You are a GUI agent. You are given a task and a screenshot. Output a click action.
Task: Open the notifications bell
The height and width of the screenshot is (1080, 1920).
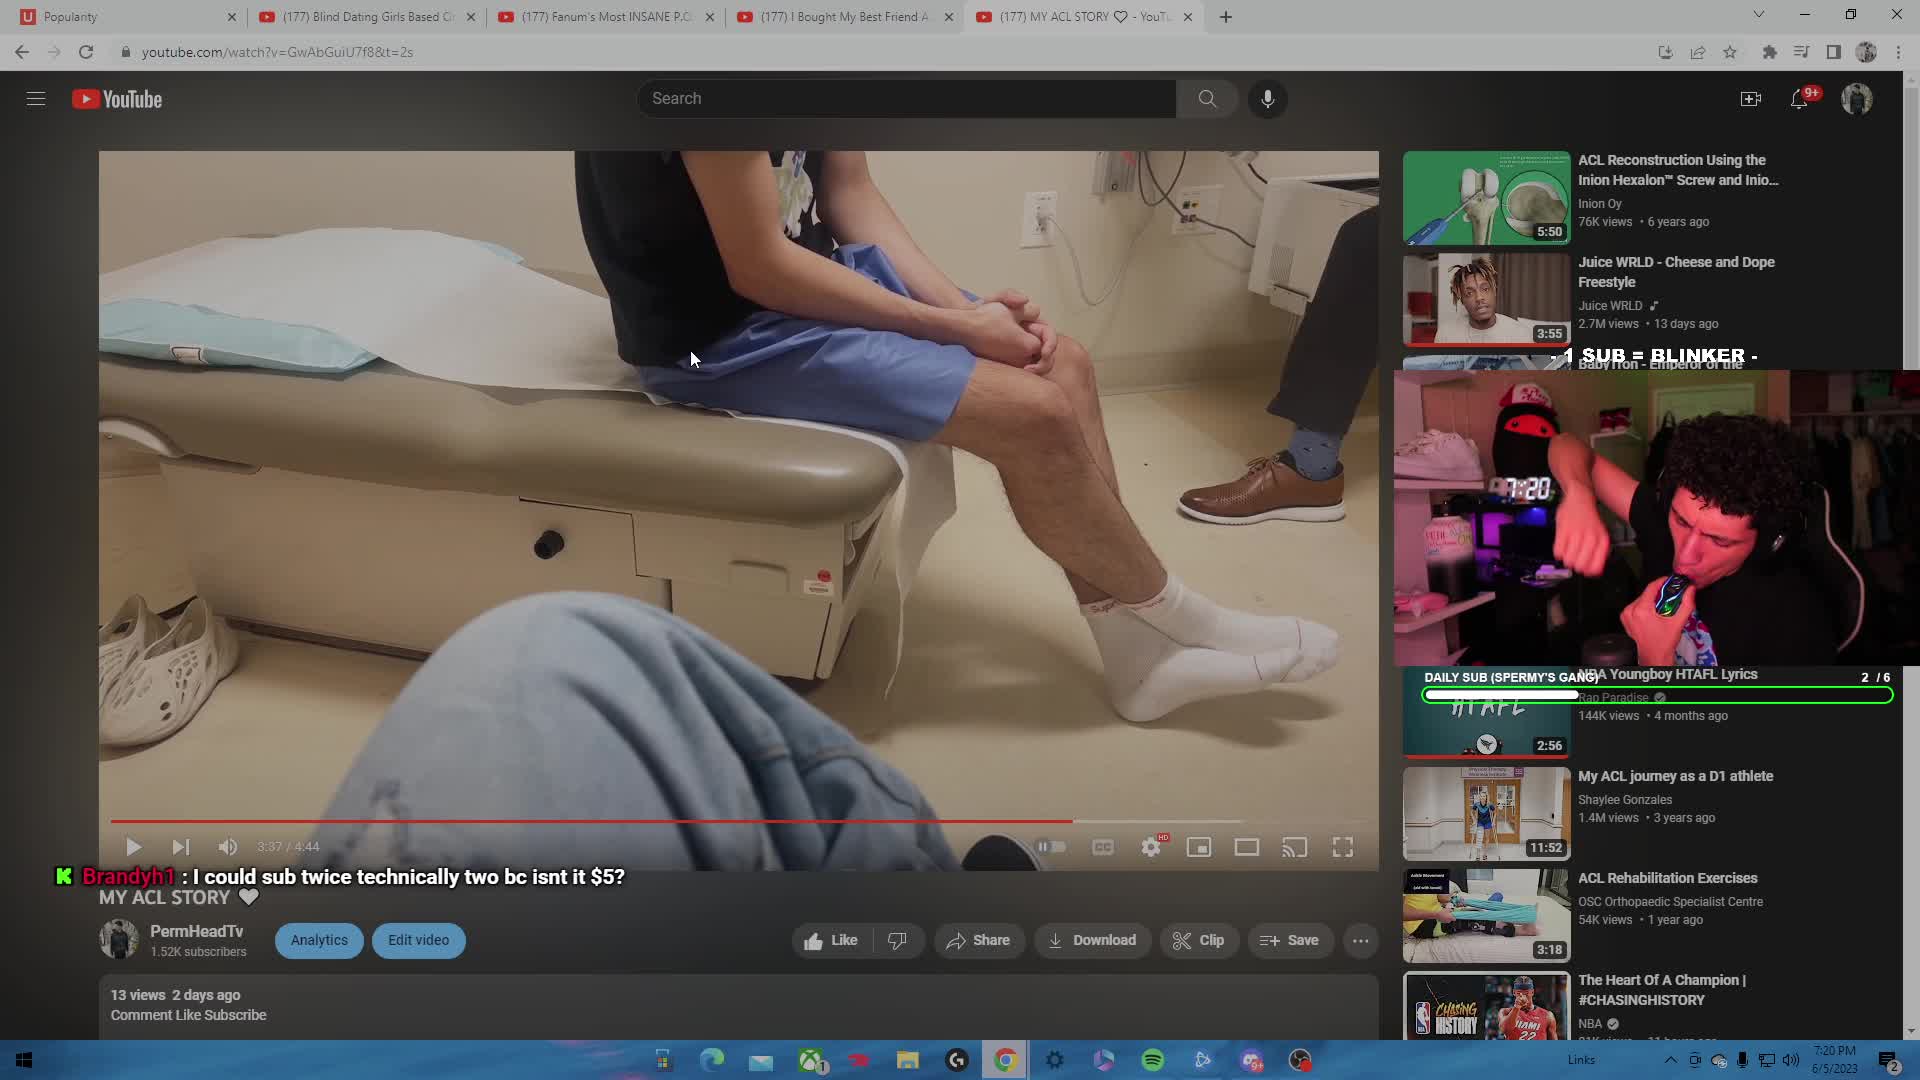[x=1799, y=99]
